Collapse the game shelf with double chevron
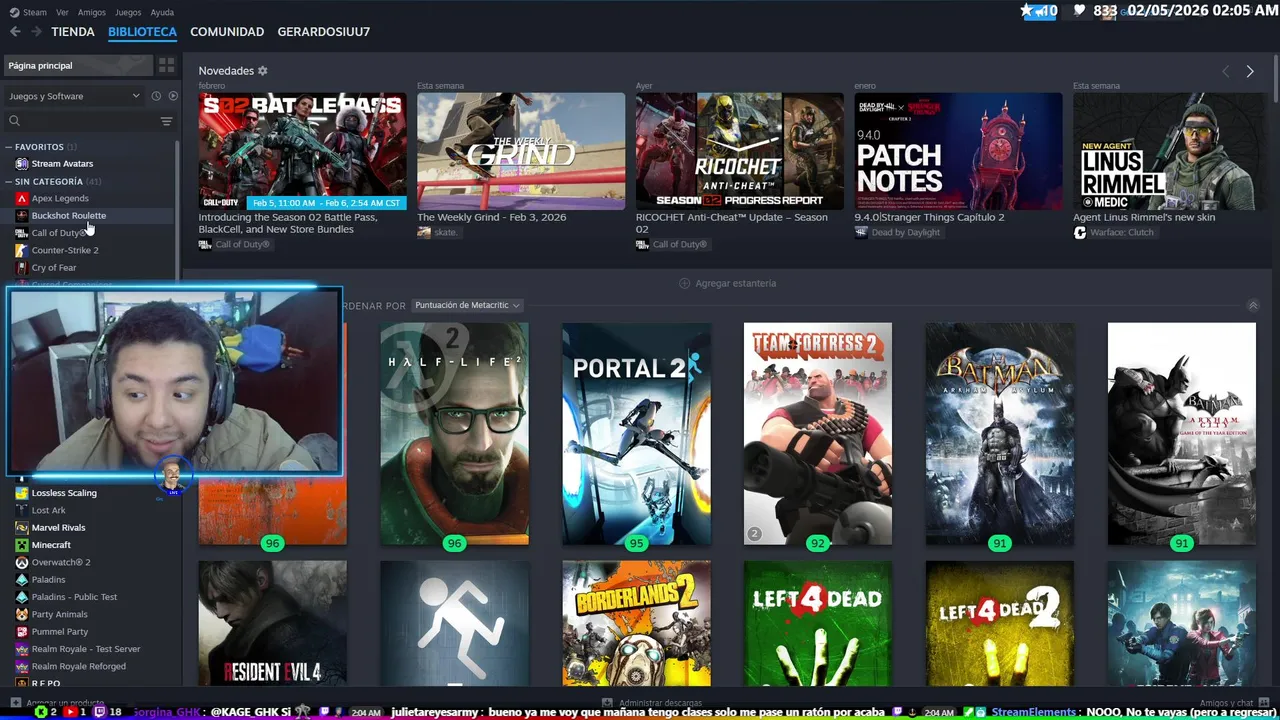Screen dimensions: 1280x720 pyautogui.click(x=1253, y=305)
